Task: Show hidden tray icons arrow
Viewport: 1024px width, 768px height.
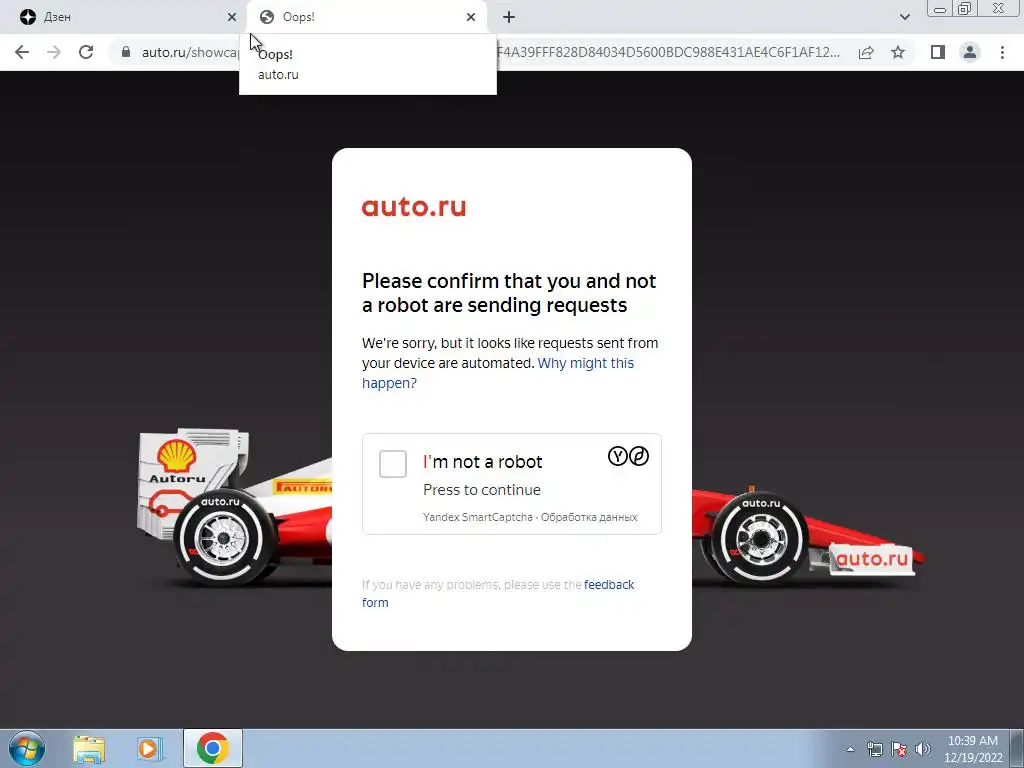Action: (x=850, y=749)
